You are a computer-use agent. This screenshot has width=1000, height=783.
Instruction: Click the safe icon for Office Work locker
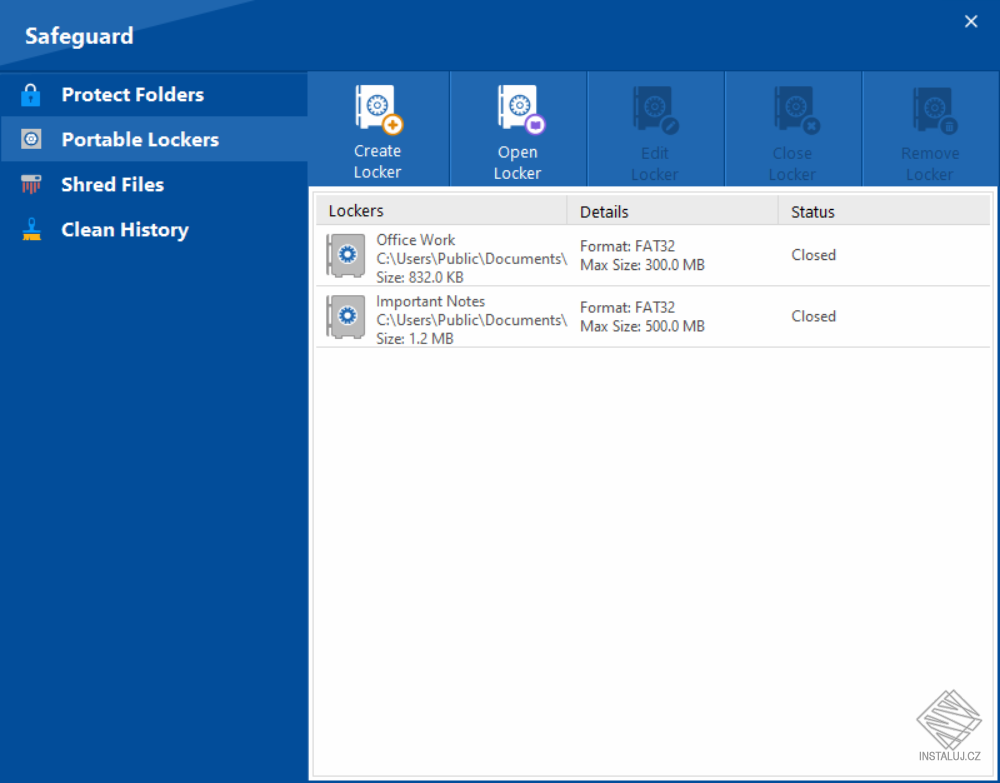[x=344, y=256]
